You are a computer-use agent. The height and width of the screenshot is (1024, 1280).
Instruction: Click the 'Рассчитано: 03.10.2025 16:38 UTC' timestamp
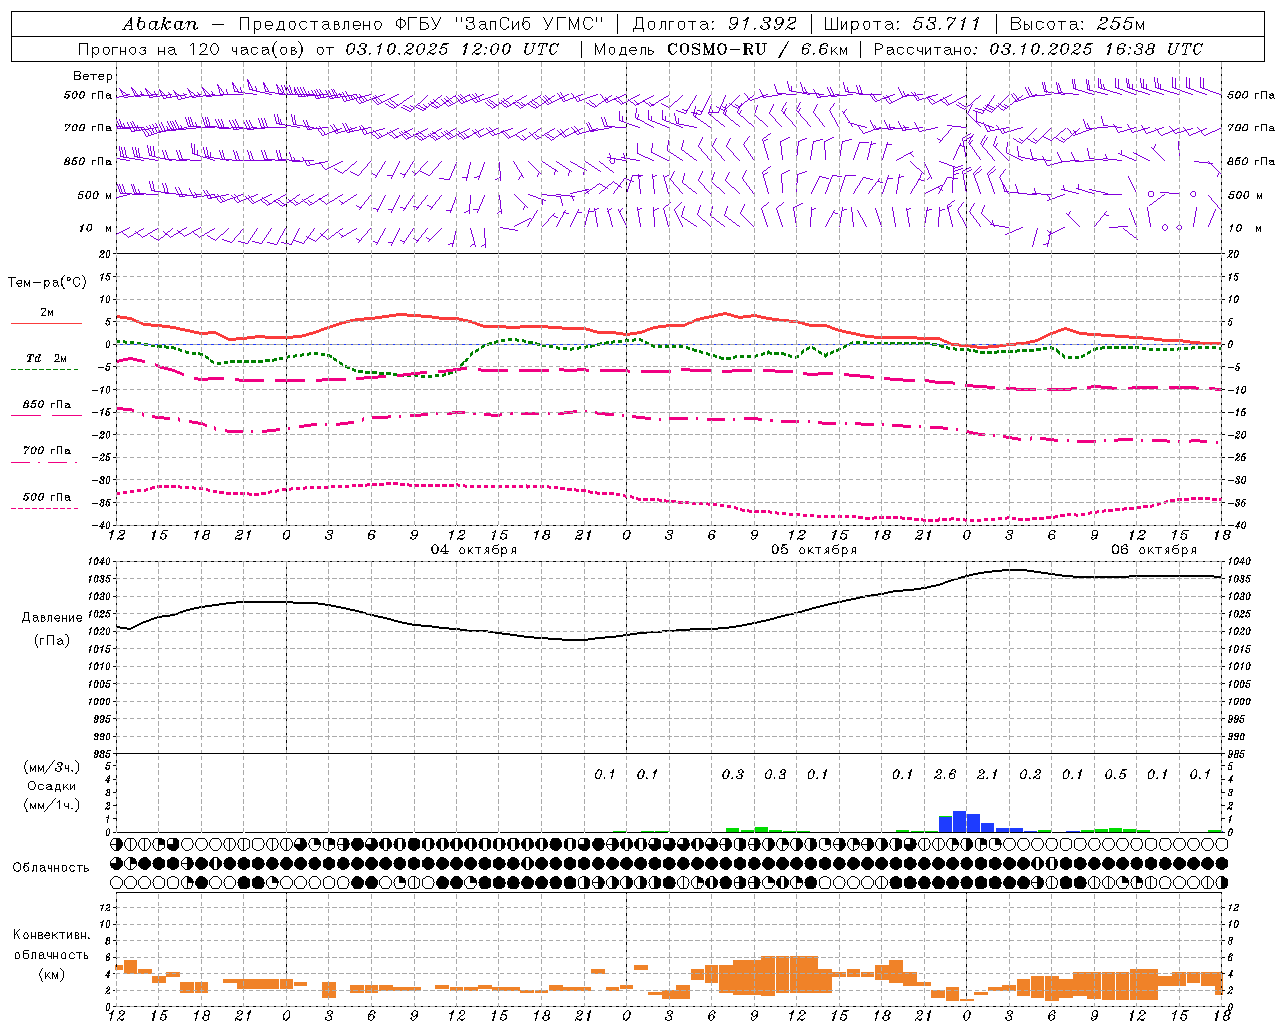(1038, 49)
